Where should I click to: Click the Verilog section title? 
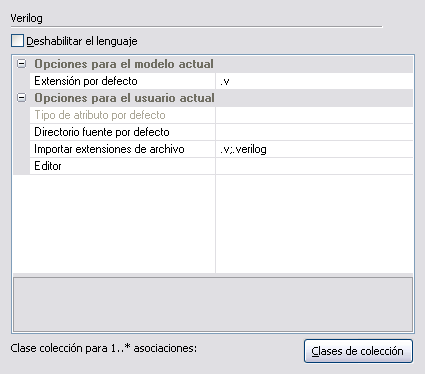pyautogui.click(x=26, y=18)
